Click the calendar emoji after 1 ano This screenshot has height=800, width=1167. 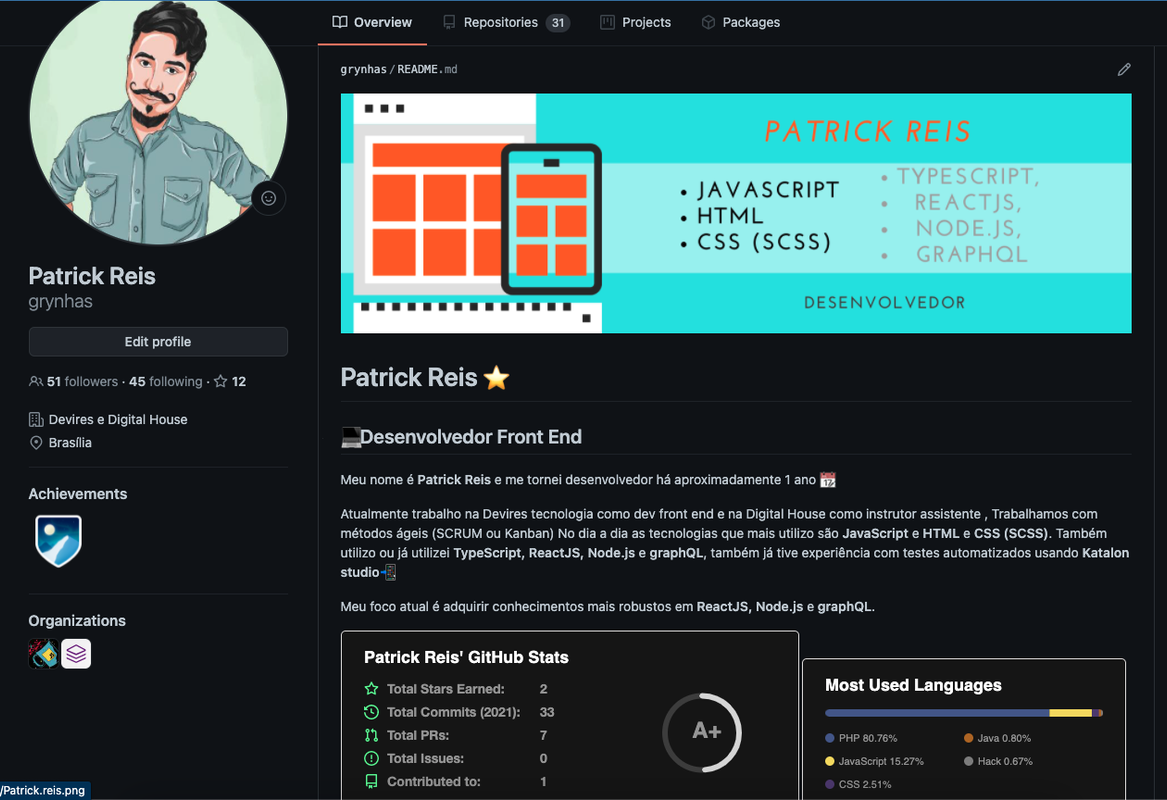828,480
